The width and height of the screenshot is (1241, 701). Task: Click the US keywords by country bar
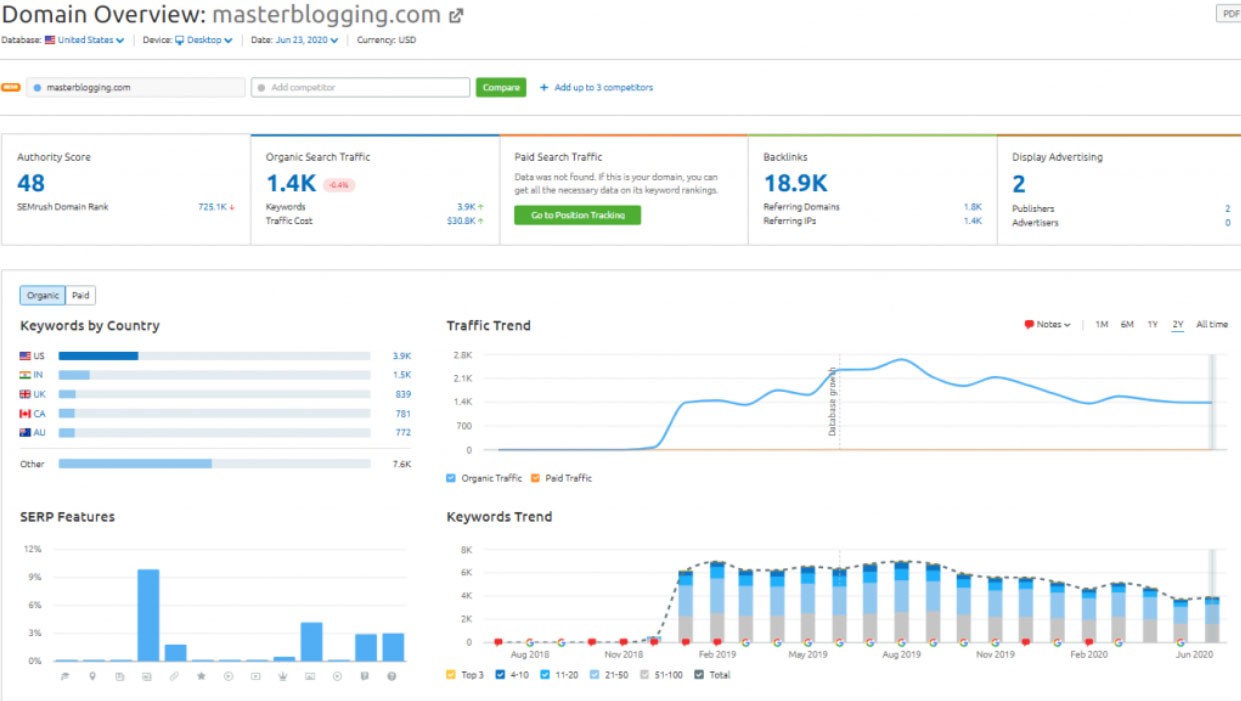click(214, 356)
